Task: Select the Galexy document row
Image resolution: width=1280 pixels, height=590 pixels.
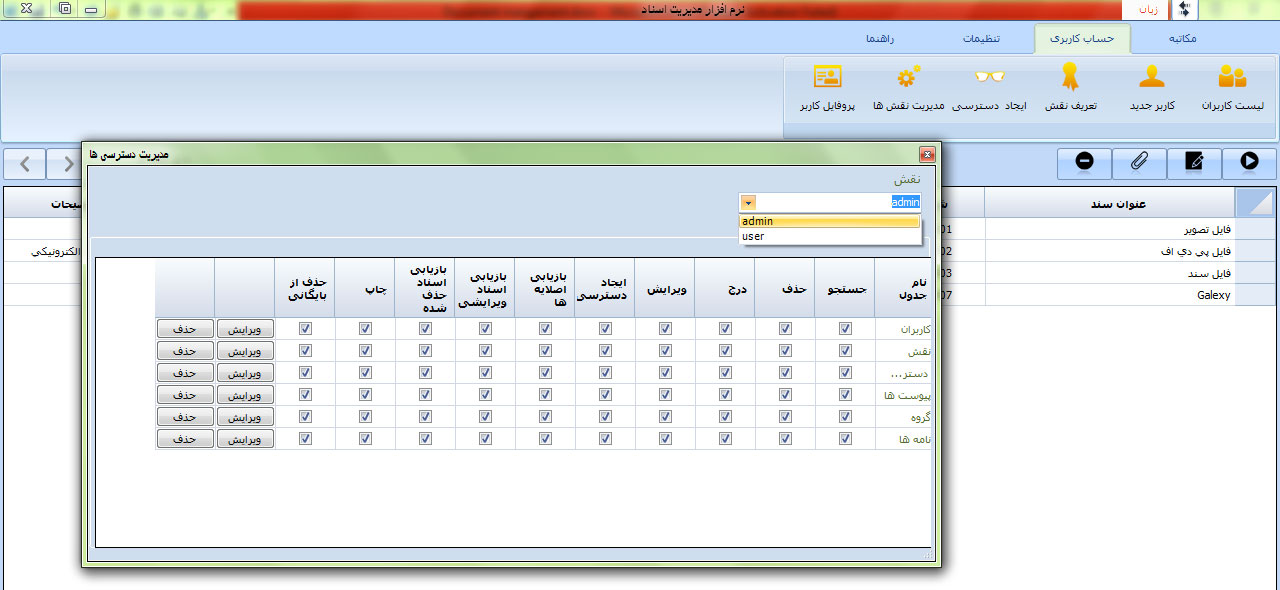Action: tap(1108, 295)
